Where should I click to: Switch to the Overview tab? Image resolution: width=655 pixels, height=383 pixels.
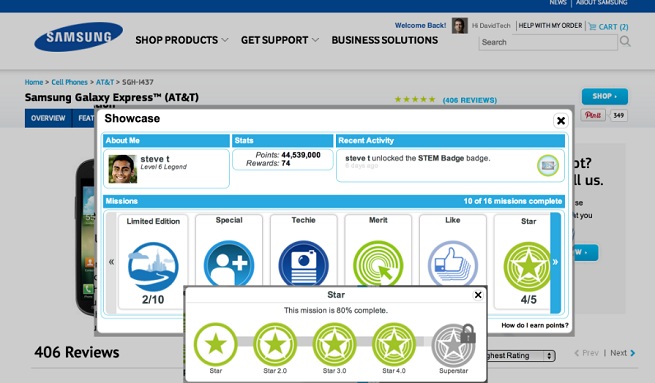pos(48,118)
